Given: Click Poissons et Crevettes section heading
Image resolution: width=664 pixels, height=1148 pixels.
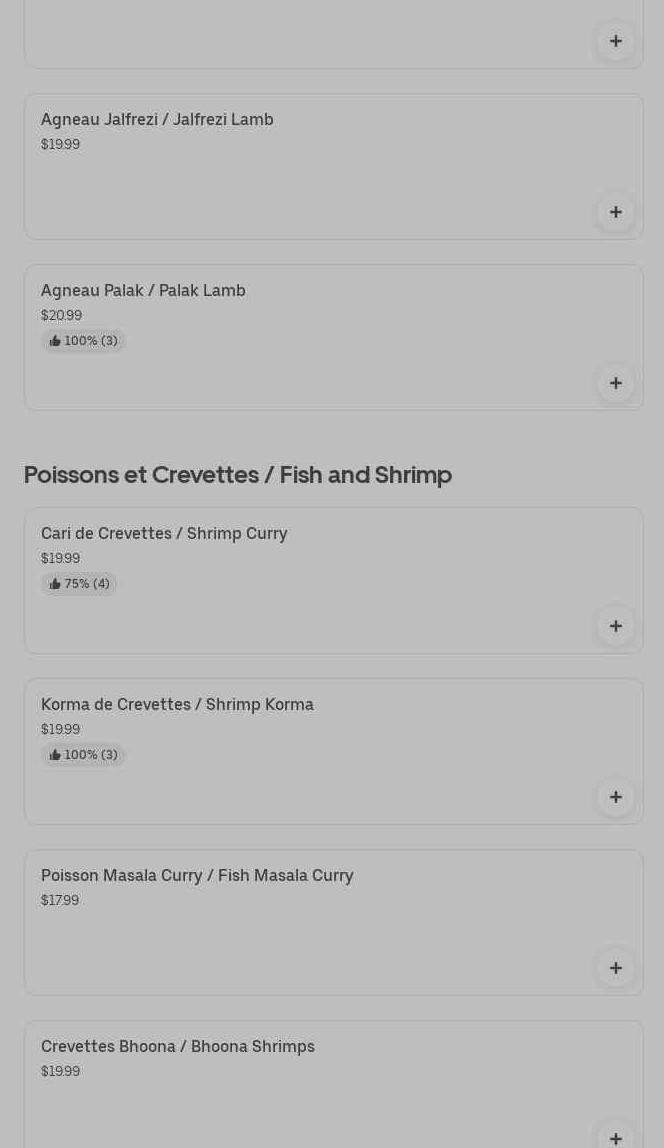Looking at the screenshot, I should [238, 474].
